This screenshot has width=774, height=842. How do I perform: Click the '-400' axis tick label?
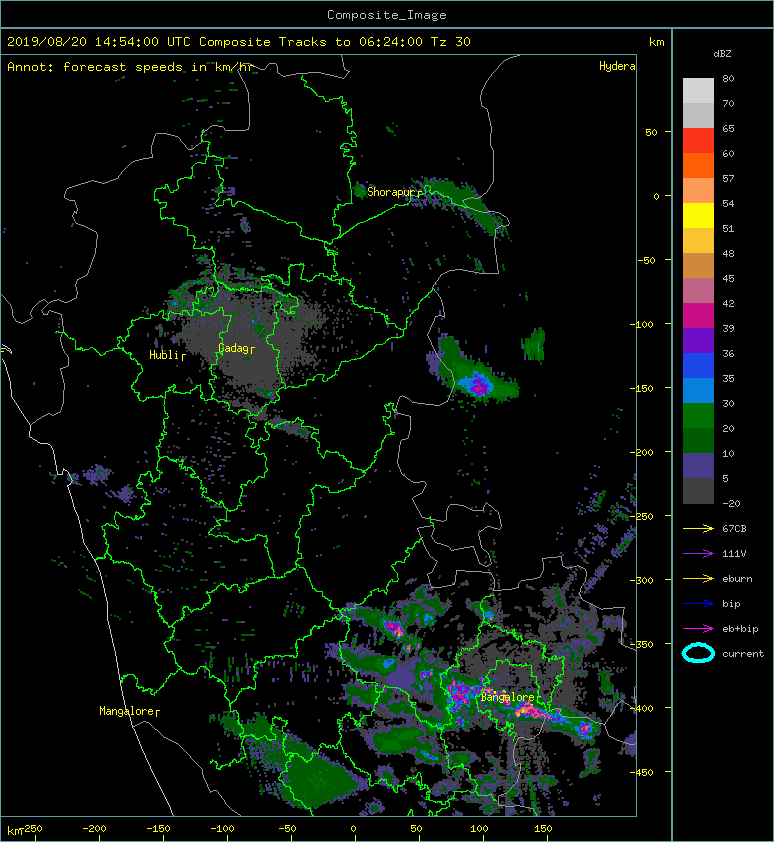641,708
